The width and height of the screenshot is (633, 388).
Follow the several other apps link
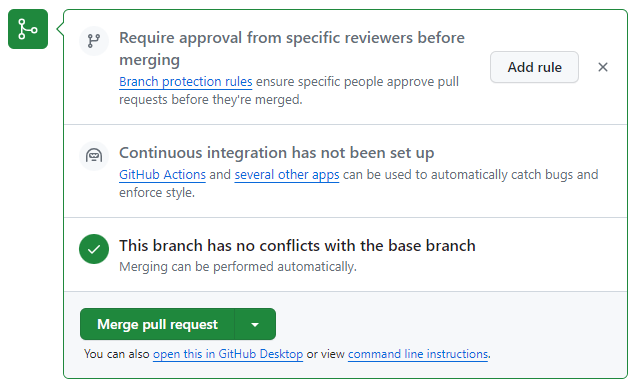coord(287,175)
